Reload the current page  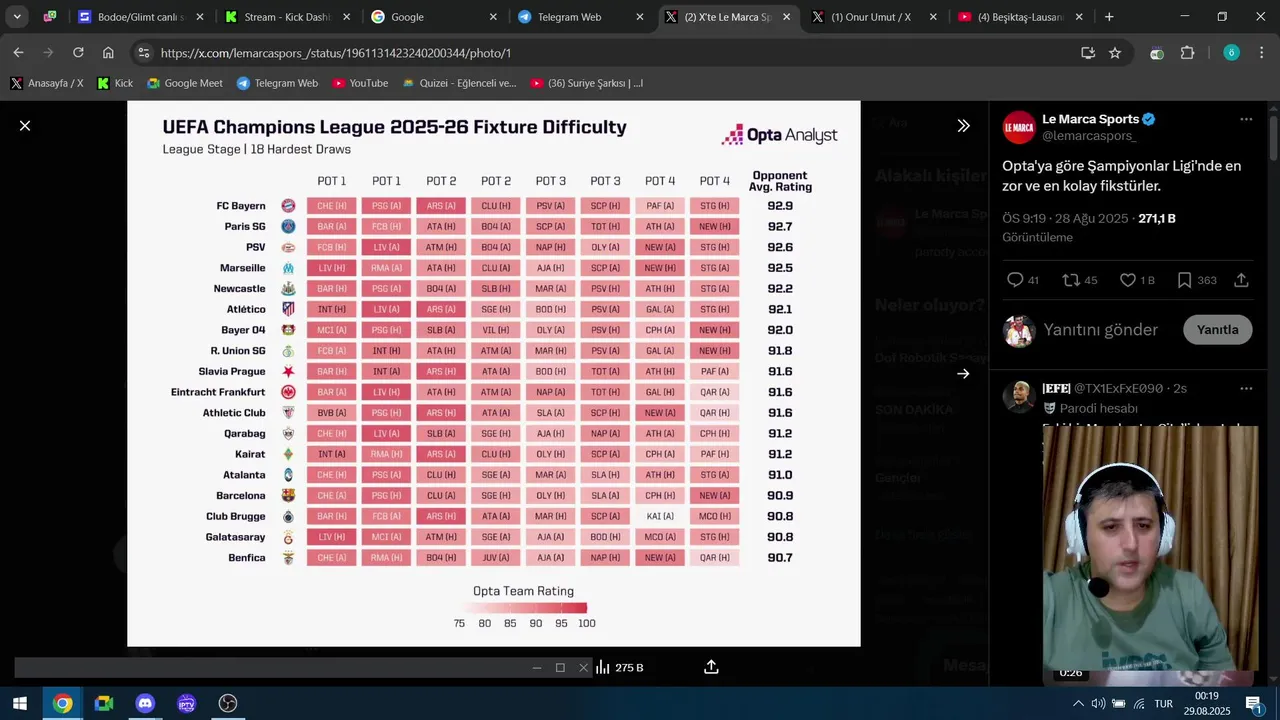(x=78, y=52)
